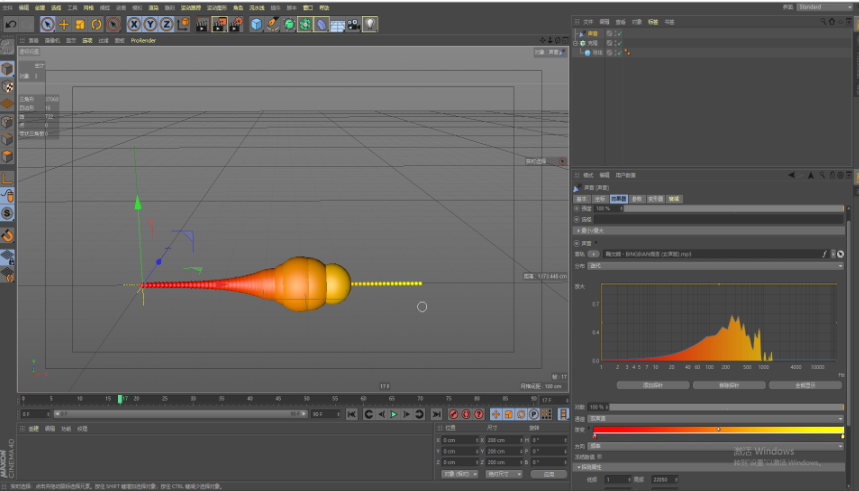The width and height of the screenshot is (859, 491).
Task: Click the 22050 high frequency field
Action: tap(665, 479)
